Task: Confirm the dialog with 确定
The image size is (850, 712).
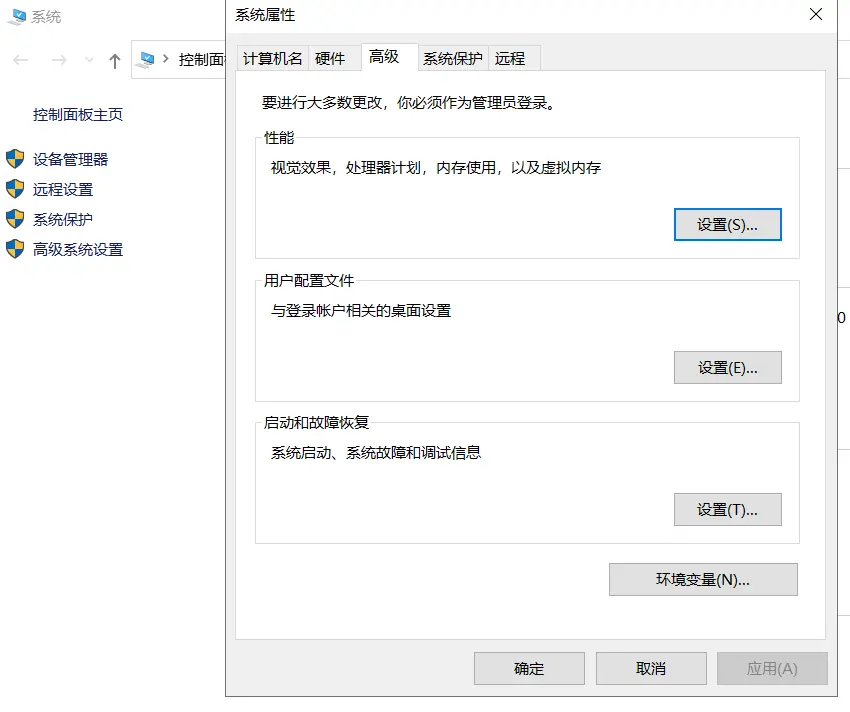Action: [529, 669]
